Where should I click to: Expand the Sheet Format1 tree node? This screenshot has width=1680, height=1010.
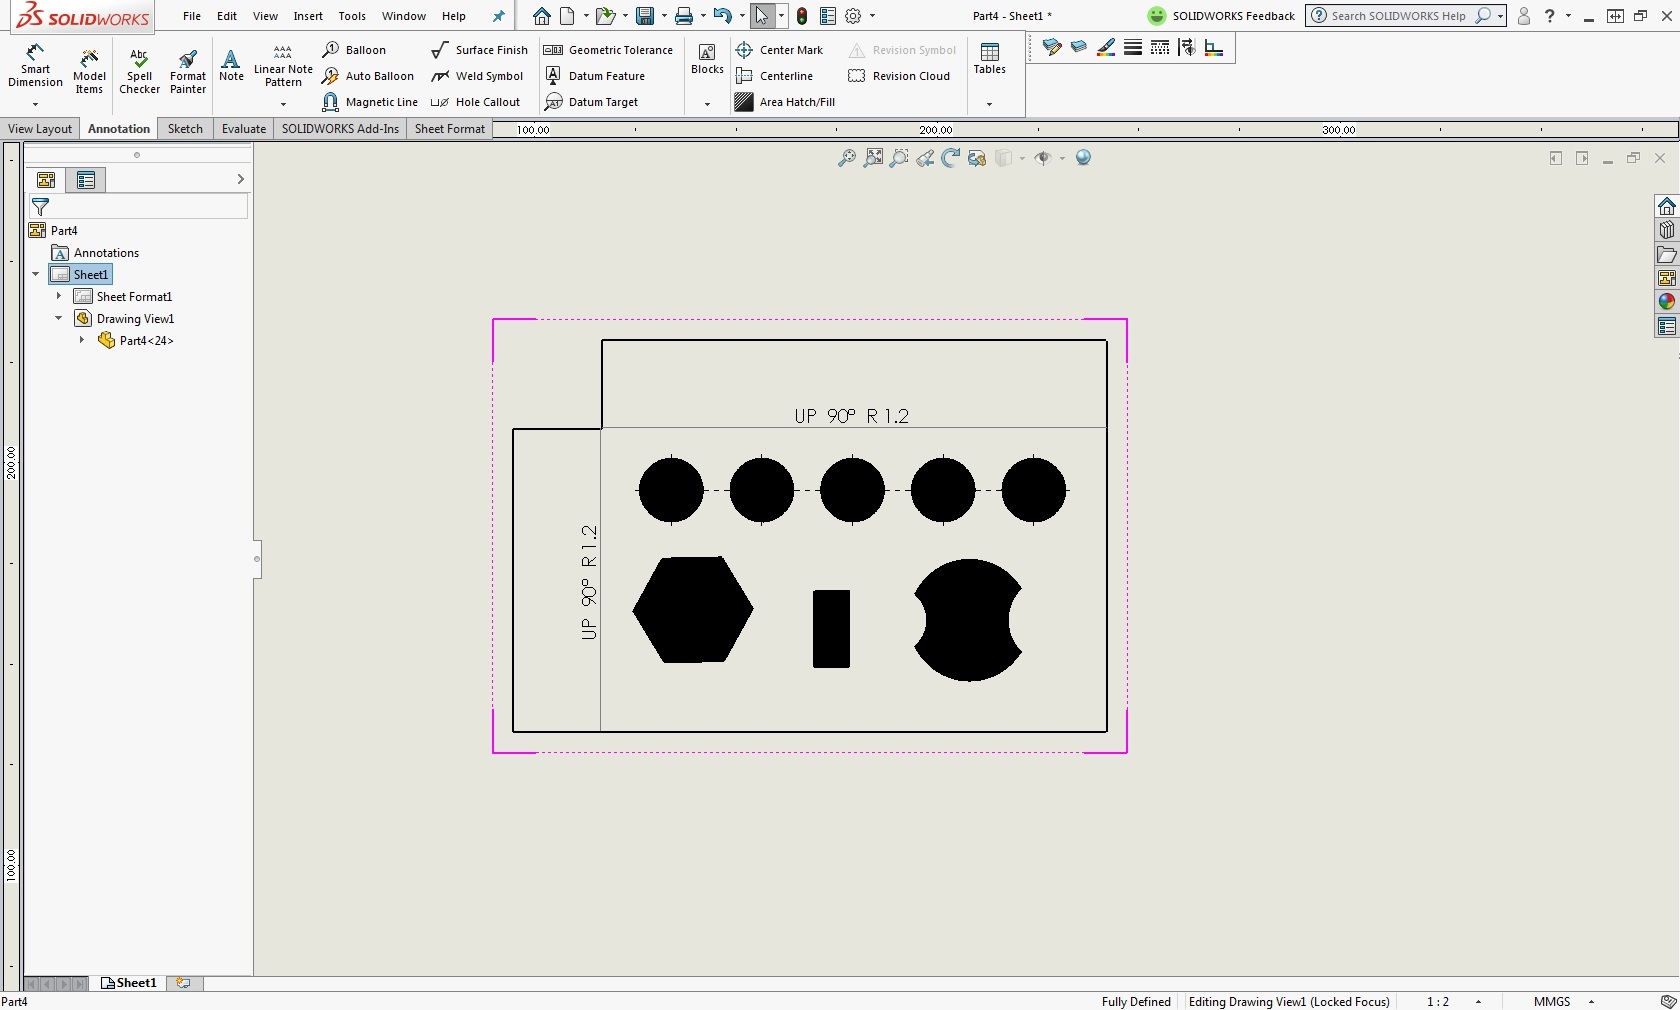(59, 296)
